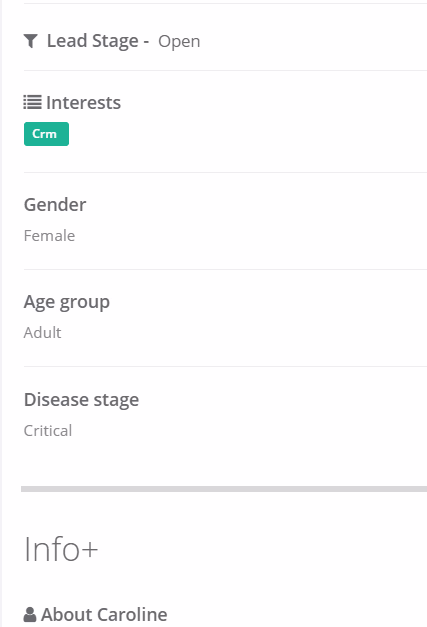Click the Age group heading
This screenshot has height=627, width=427.
(67, 302)
